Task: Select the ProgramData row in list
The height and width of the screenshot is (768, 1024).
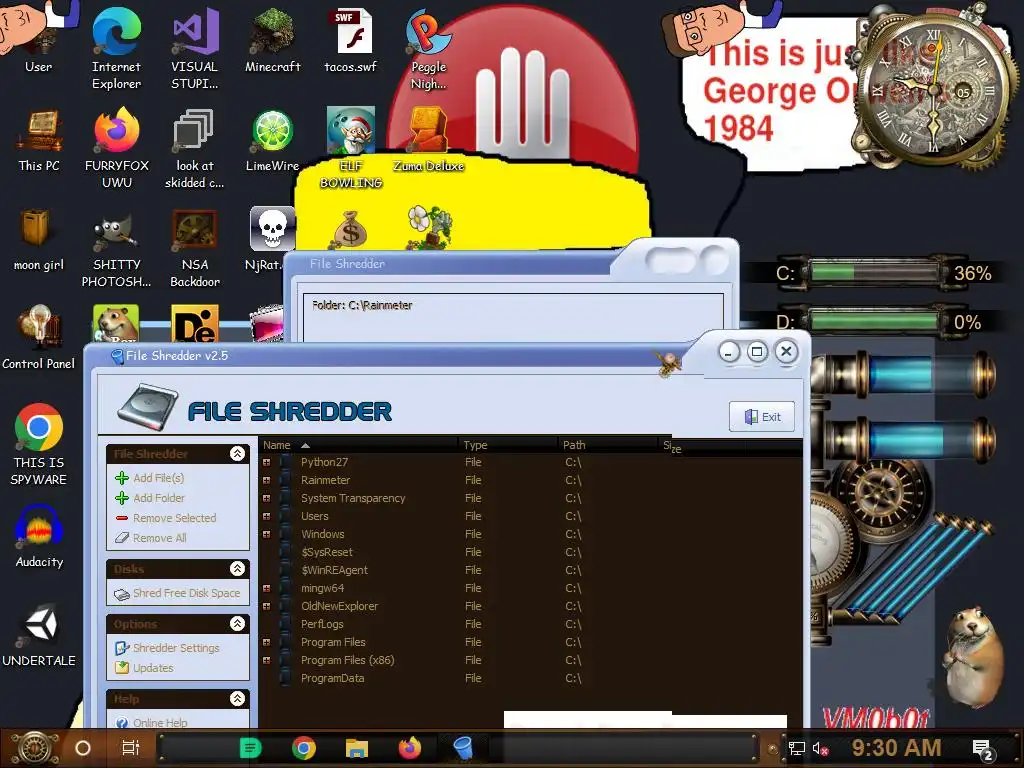Action: coord(530,678)
